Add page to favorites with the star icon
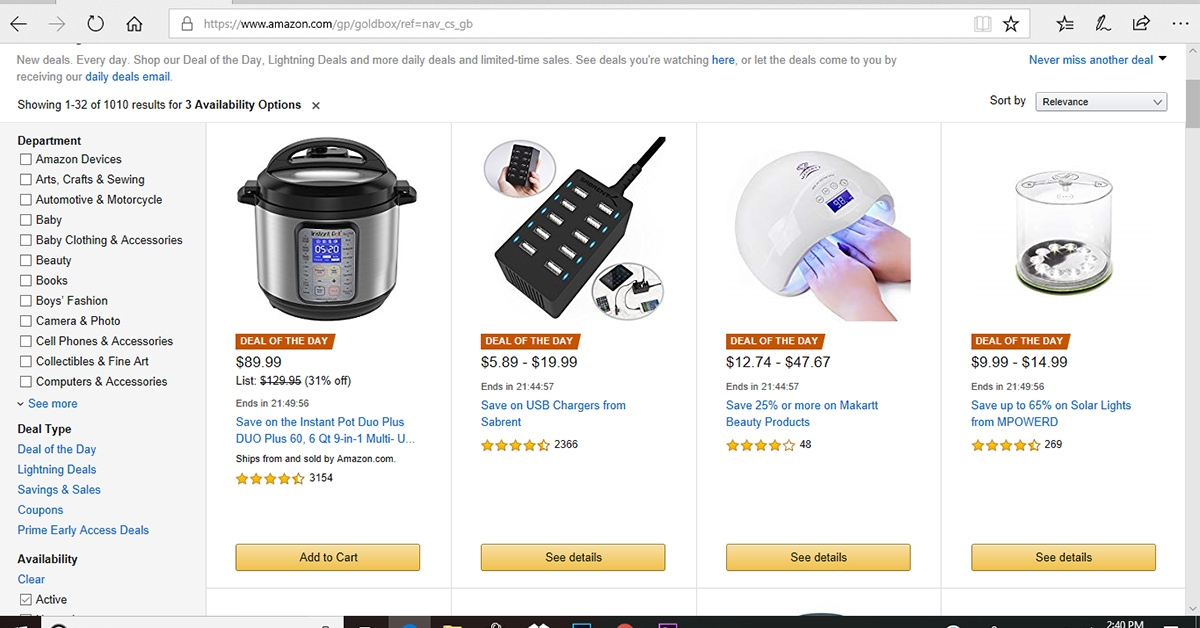The image size is (1200, 628). pyautogui.click(x=1011, y=24)
